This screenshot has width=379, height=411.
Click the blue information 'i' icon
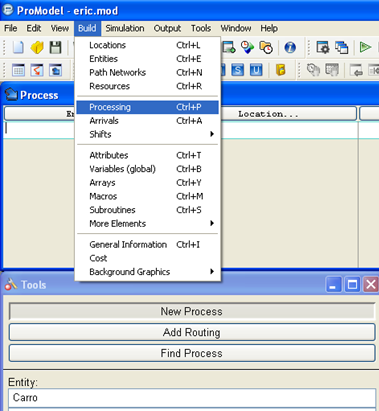pos(290,47)
